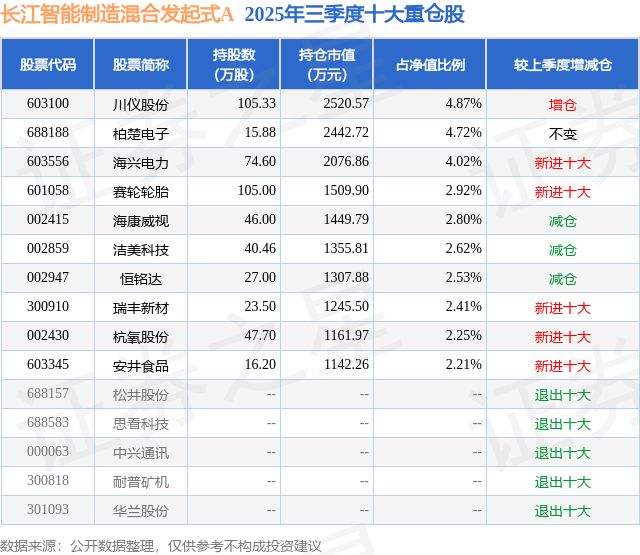Screen dimensions: 640x555
Task: Click holding value 1449.79
Action: (346, 219)
